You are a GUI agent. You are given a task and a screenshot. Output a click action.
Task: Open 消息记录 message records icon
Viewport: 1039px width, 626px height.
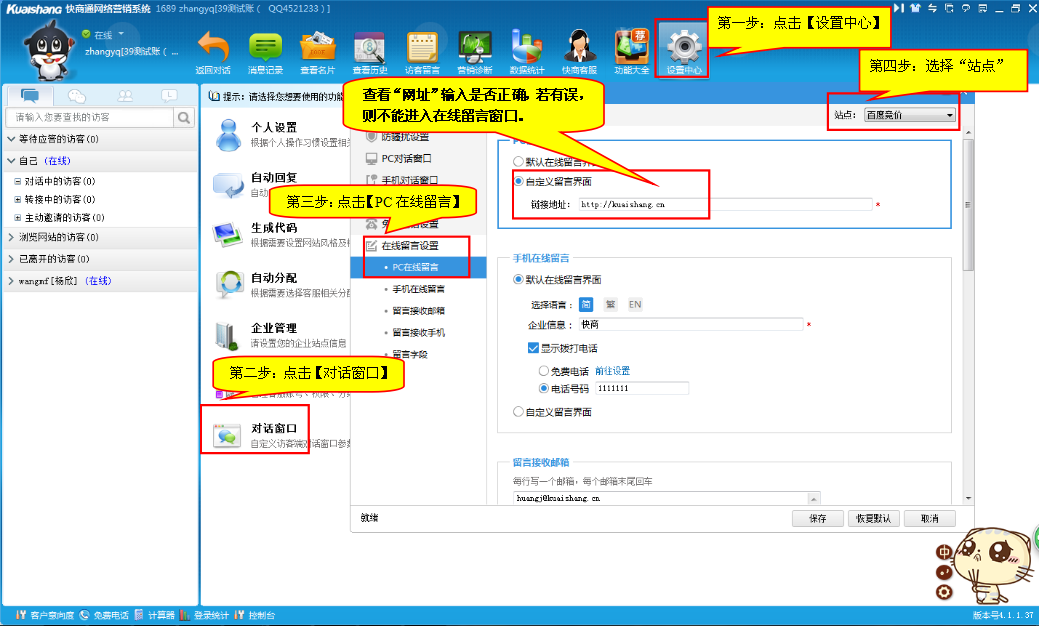(x=265, y=48)
